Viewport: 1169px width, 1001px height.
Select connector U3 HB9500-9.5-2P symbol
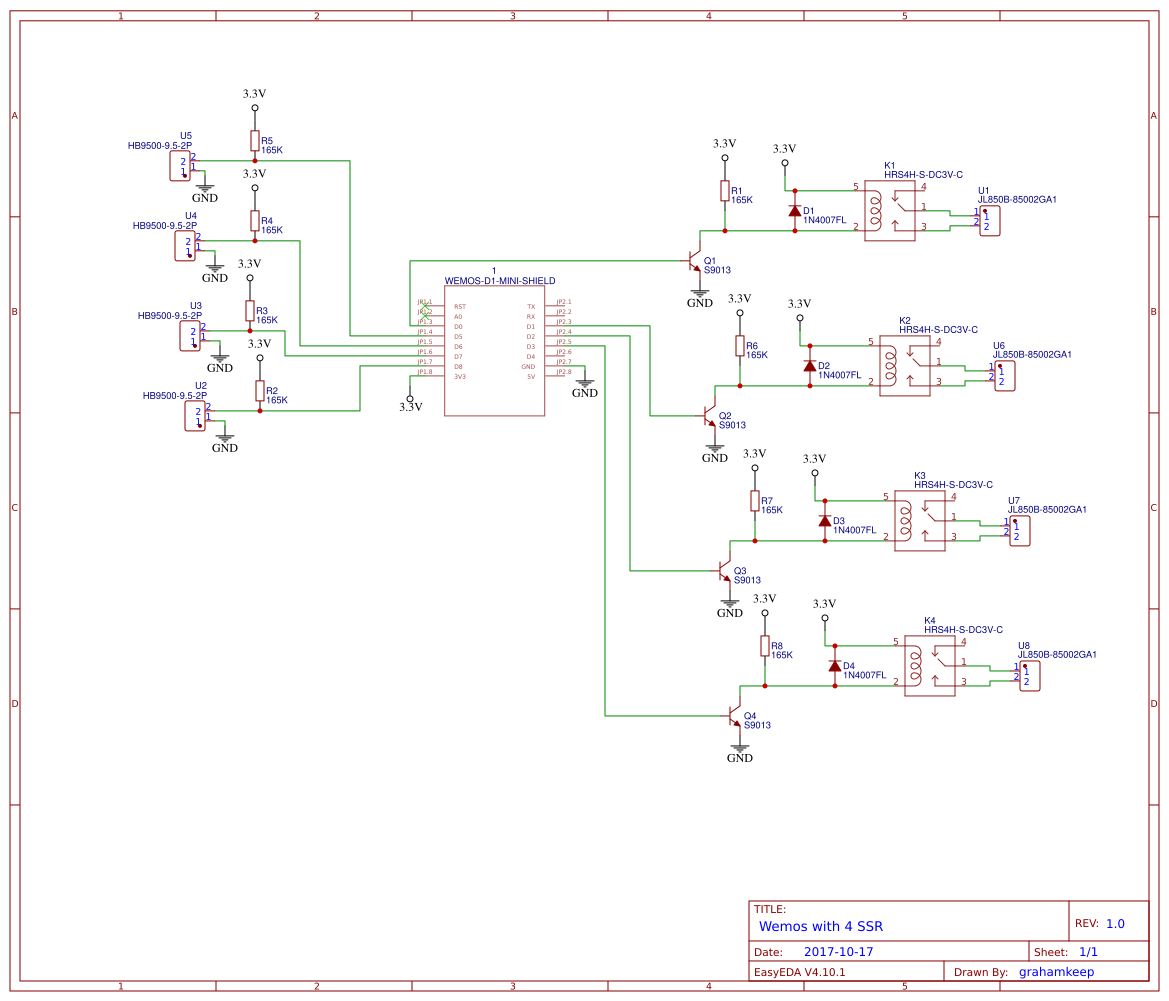pyautogui.click(x=189, y=337)
